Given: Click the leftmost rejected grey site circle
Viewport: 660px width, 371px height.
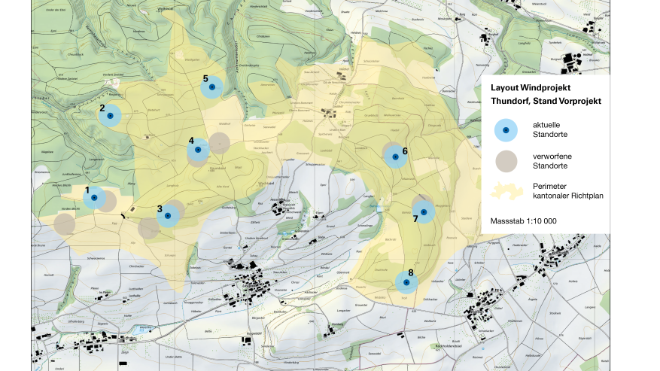Looking at the screenshot, I should click(64, 224).
